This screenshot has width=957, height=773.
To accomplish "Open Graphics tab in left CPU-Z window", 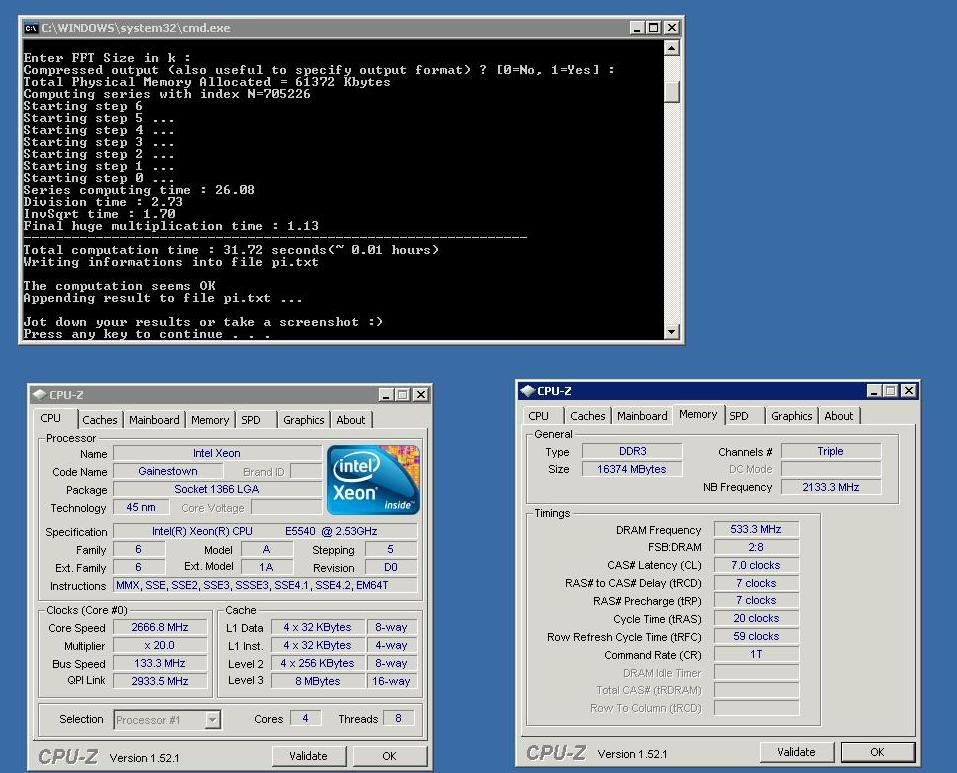I will (x=303, y=420).
